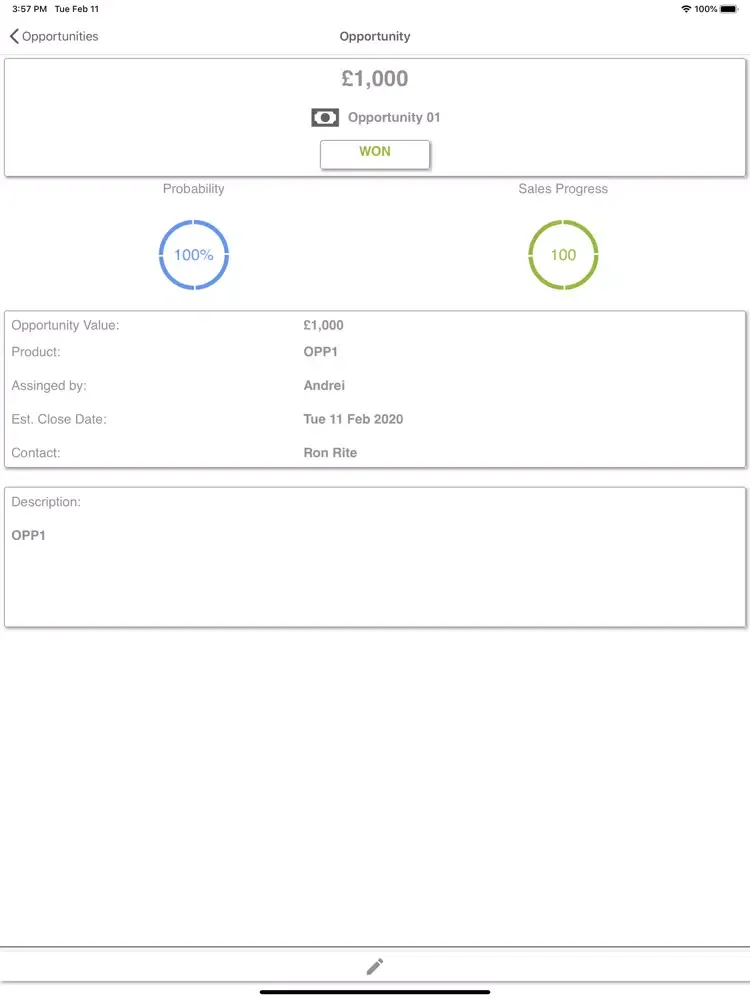The image size is (750, 1000).
Task: Tap the £1,000 header amount
Action: pyautogui.click(x=375, y=78)
